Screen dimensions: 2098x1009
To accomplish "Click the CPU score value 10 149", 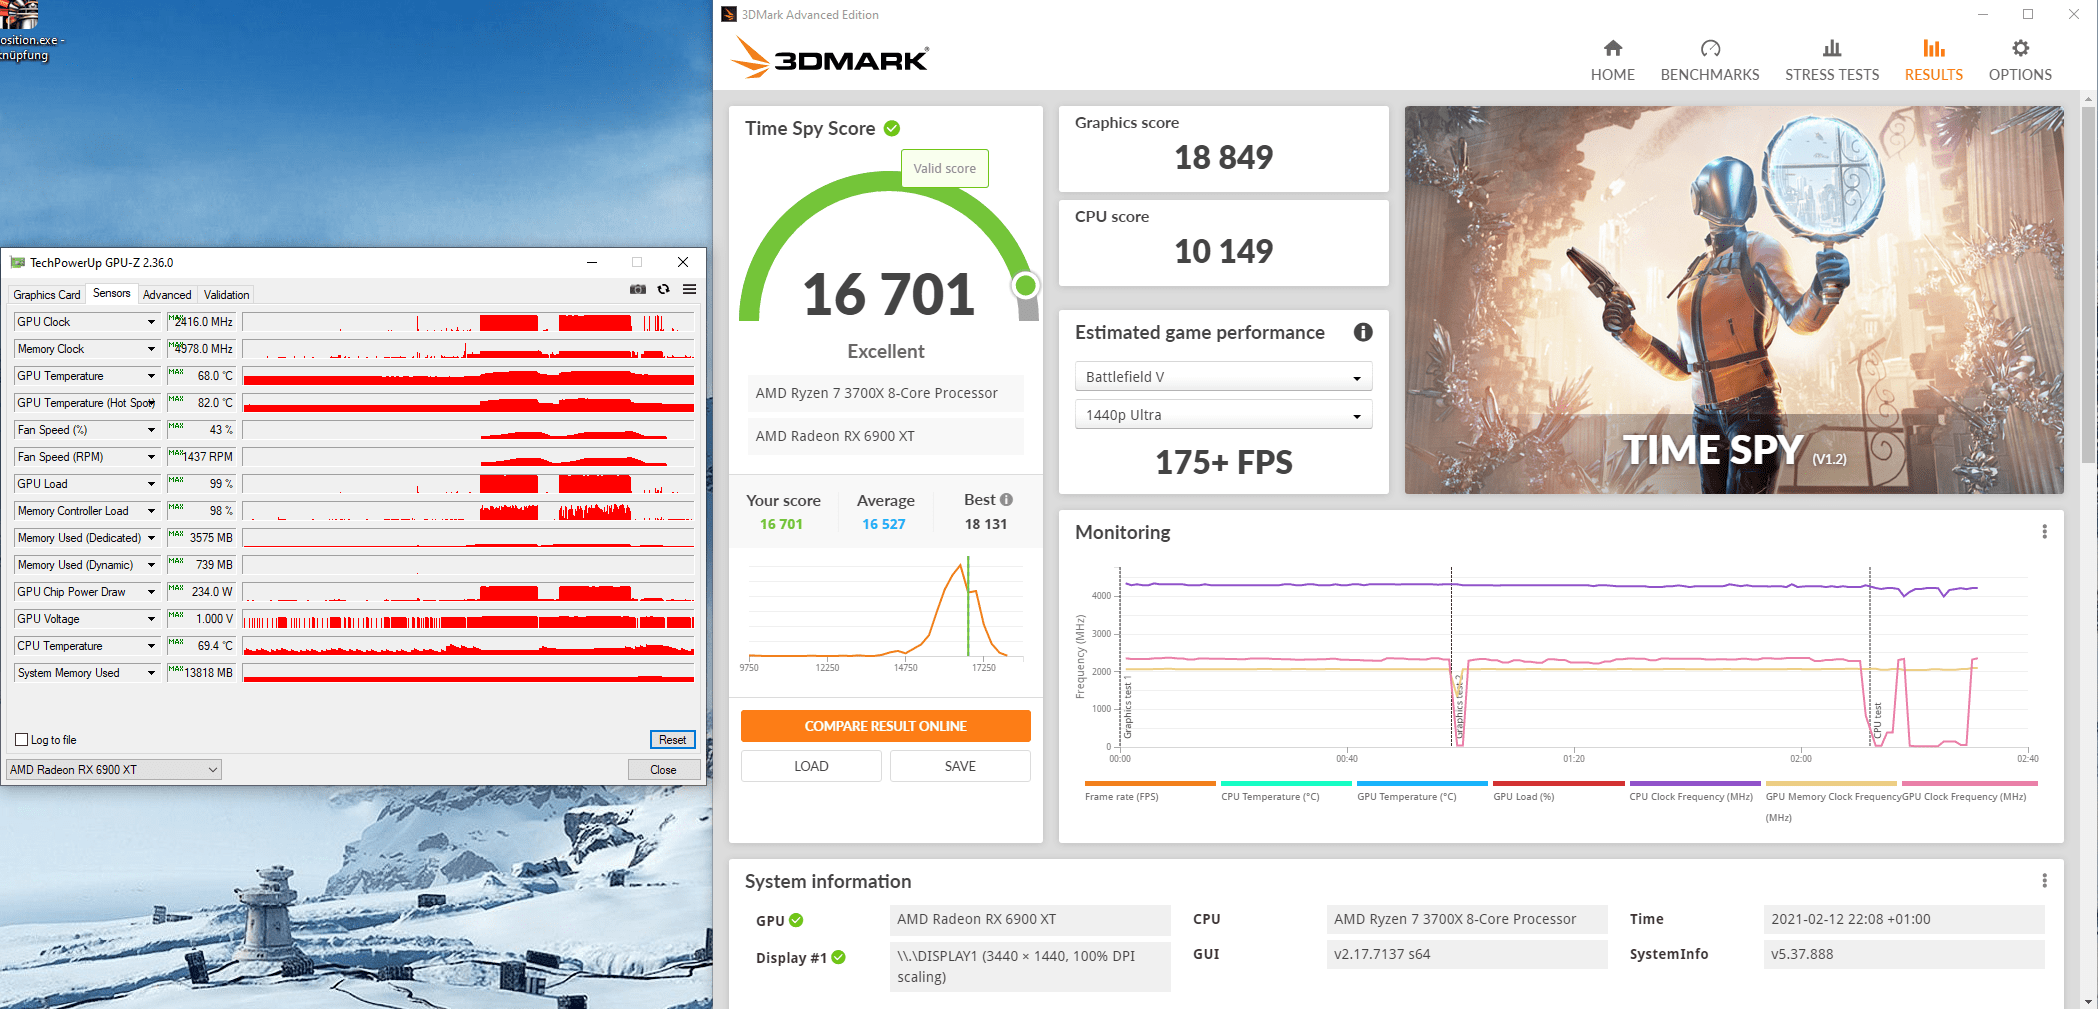I will 1223,251.
